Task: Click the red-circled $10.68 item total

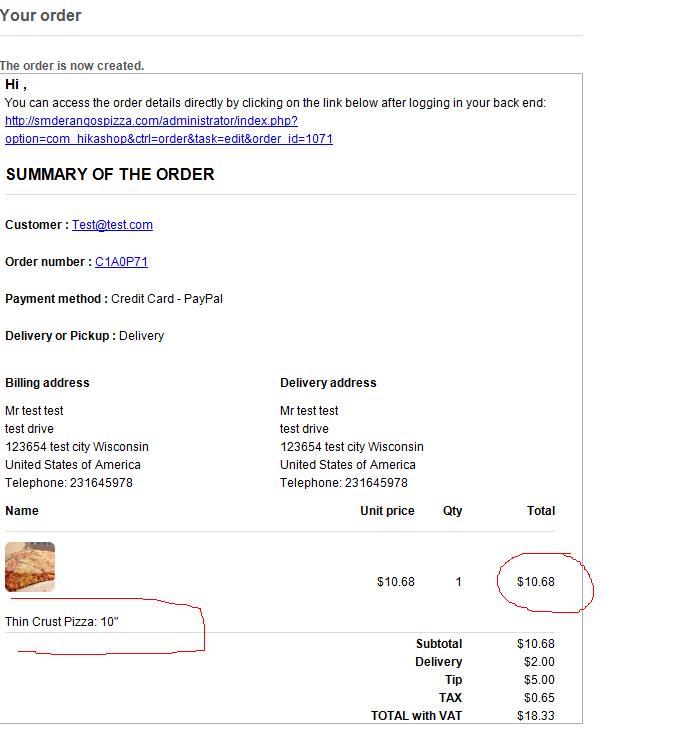Action: tap(535, 582)
